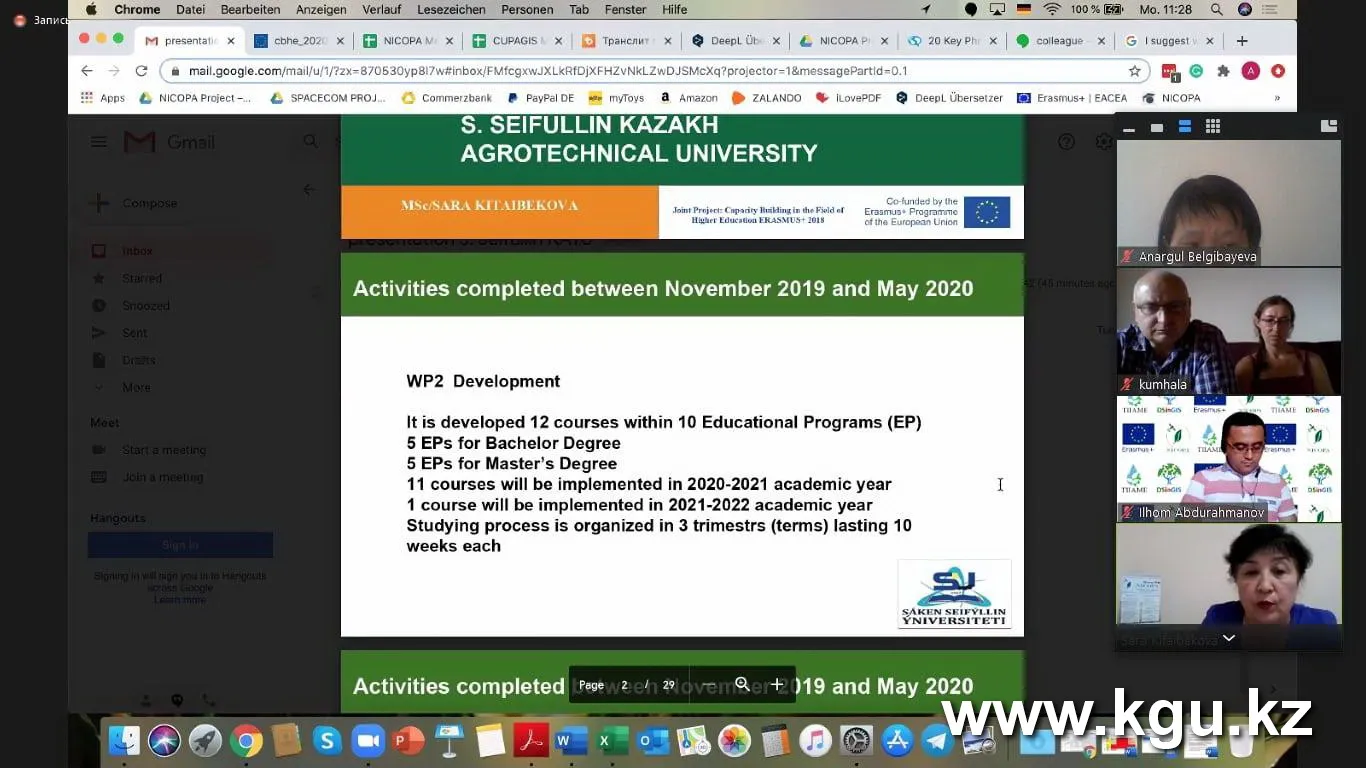This screenshot has height=768, width=1366.
Task: Click the PDF page number field
Action: click(x=625, y=685)
